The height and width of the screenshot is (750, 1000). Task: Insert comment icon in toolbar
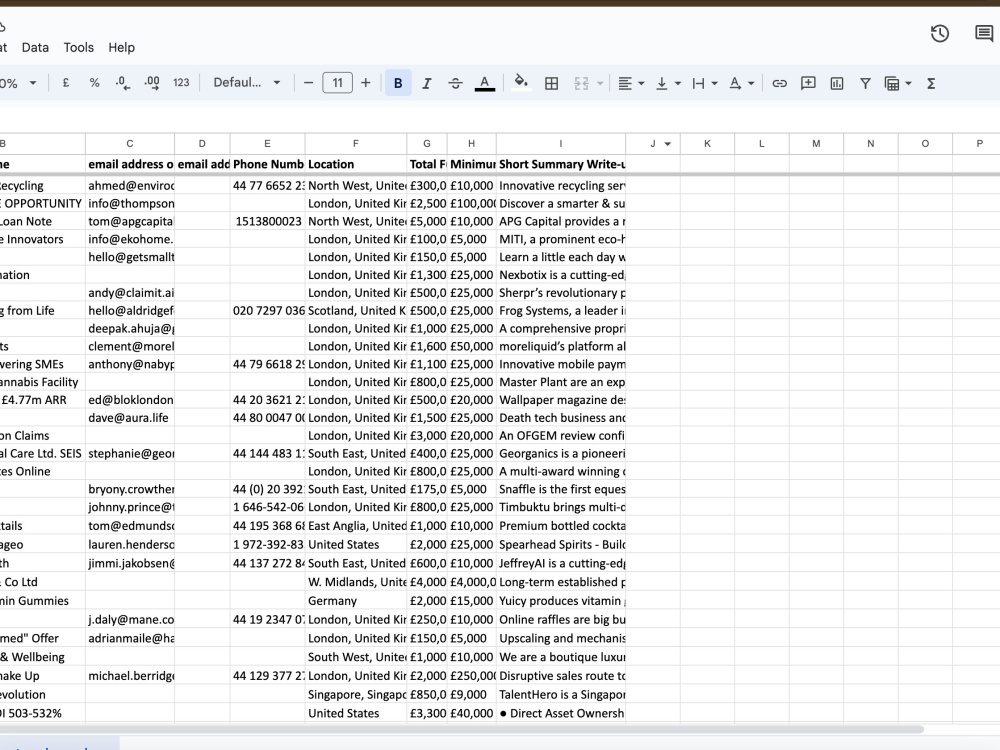pyautogui.click(x=808, y=83)
